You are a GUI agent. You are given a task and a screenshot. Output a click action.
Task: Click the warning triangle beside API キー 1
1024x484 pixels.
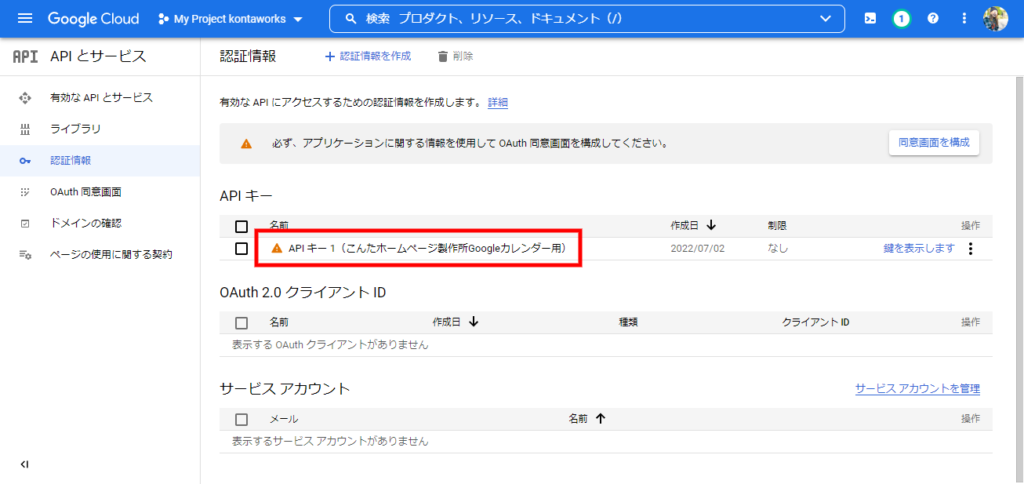point(277,248)
